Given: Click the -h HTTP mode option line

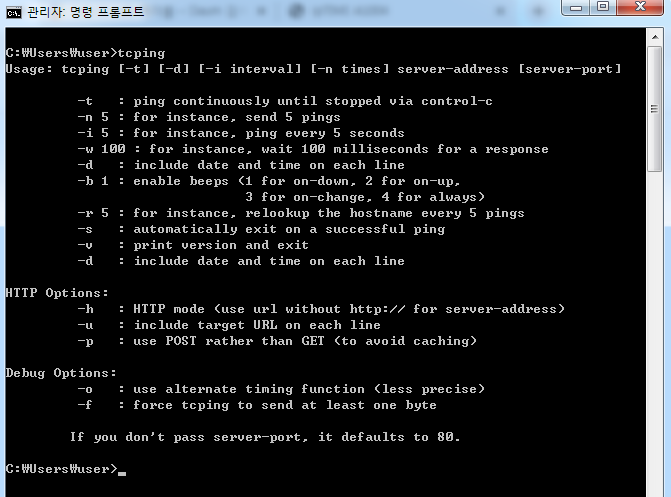Looking at the screenshot, I should pyautogui.click(x=320, y=309).
